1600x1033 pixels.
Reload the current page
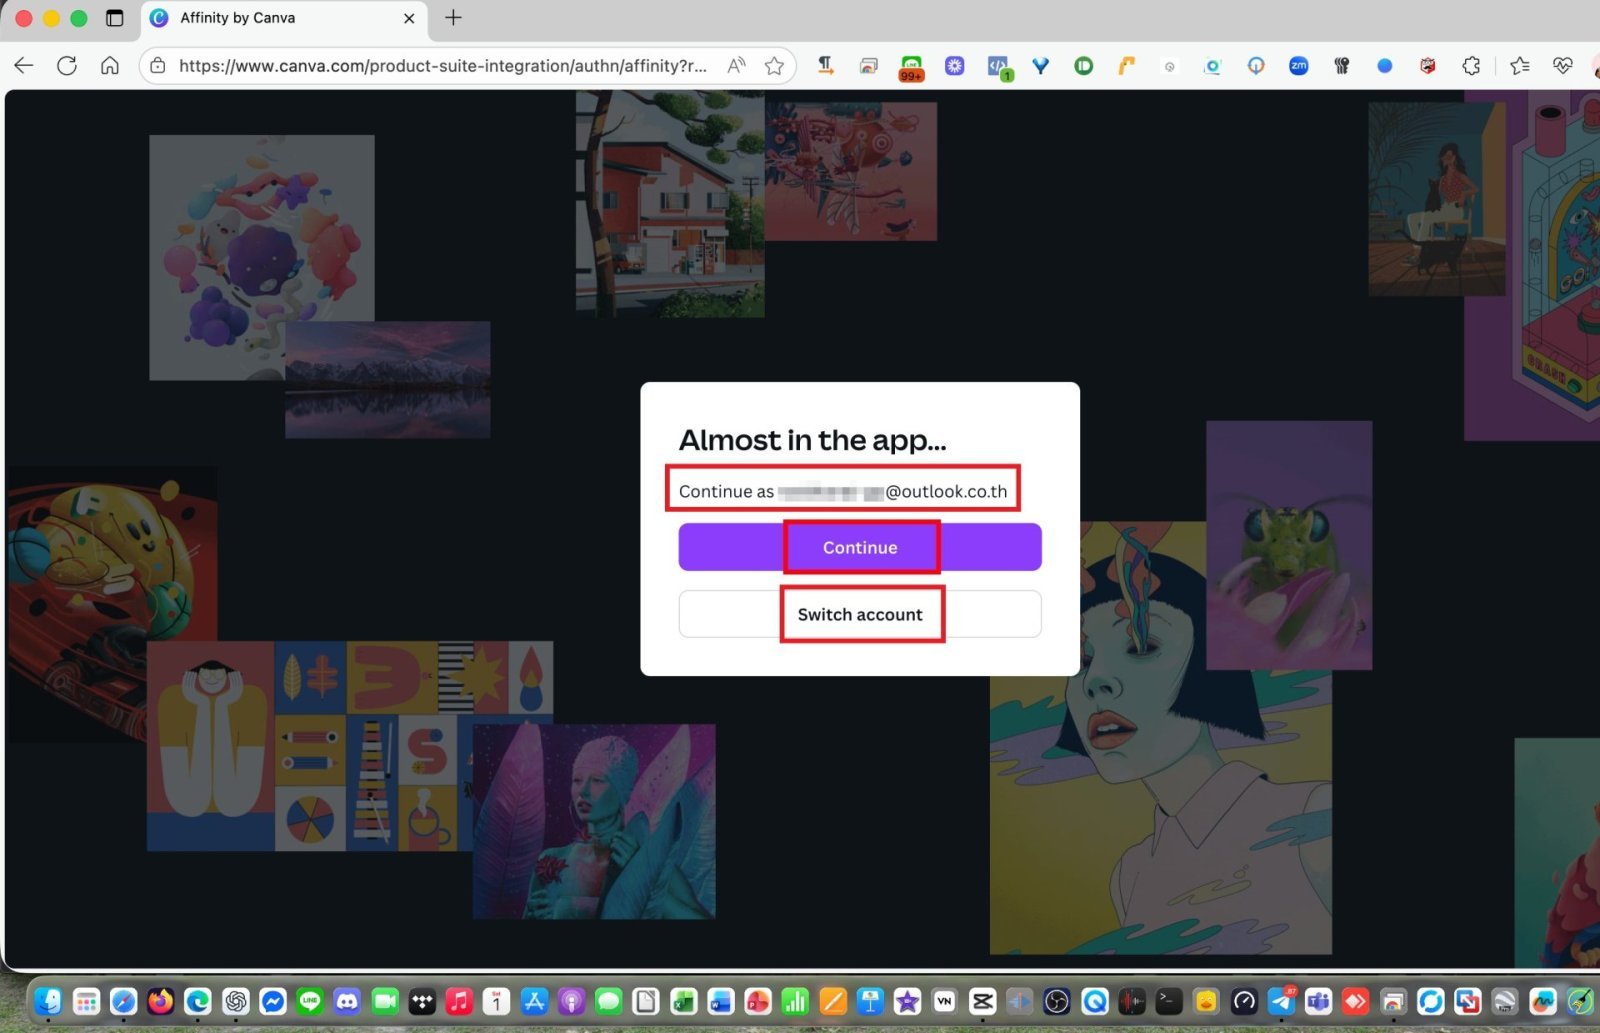(x=67, y=66)
